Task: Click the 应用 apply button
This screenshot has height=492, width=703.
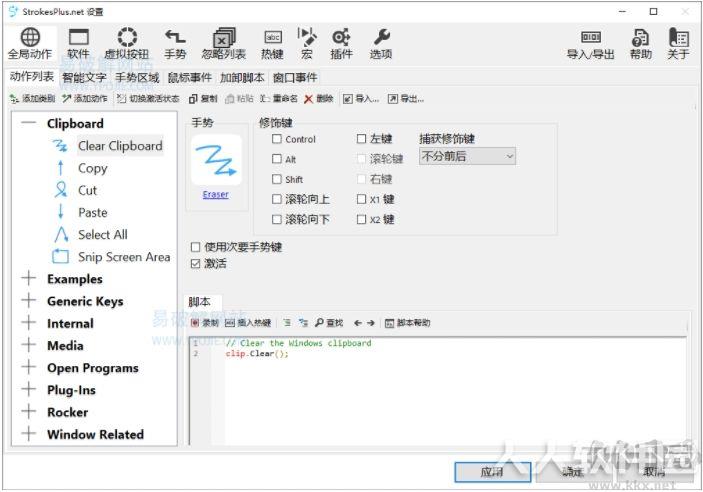Action: click(493, 472)
